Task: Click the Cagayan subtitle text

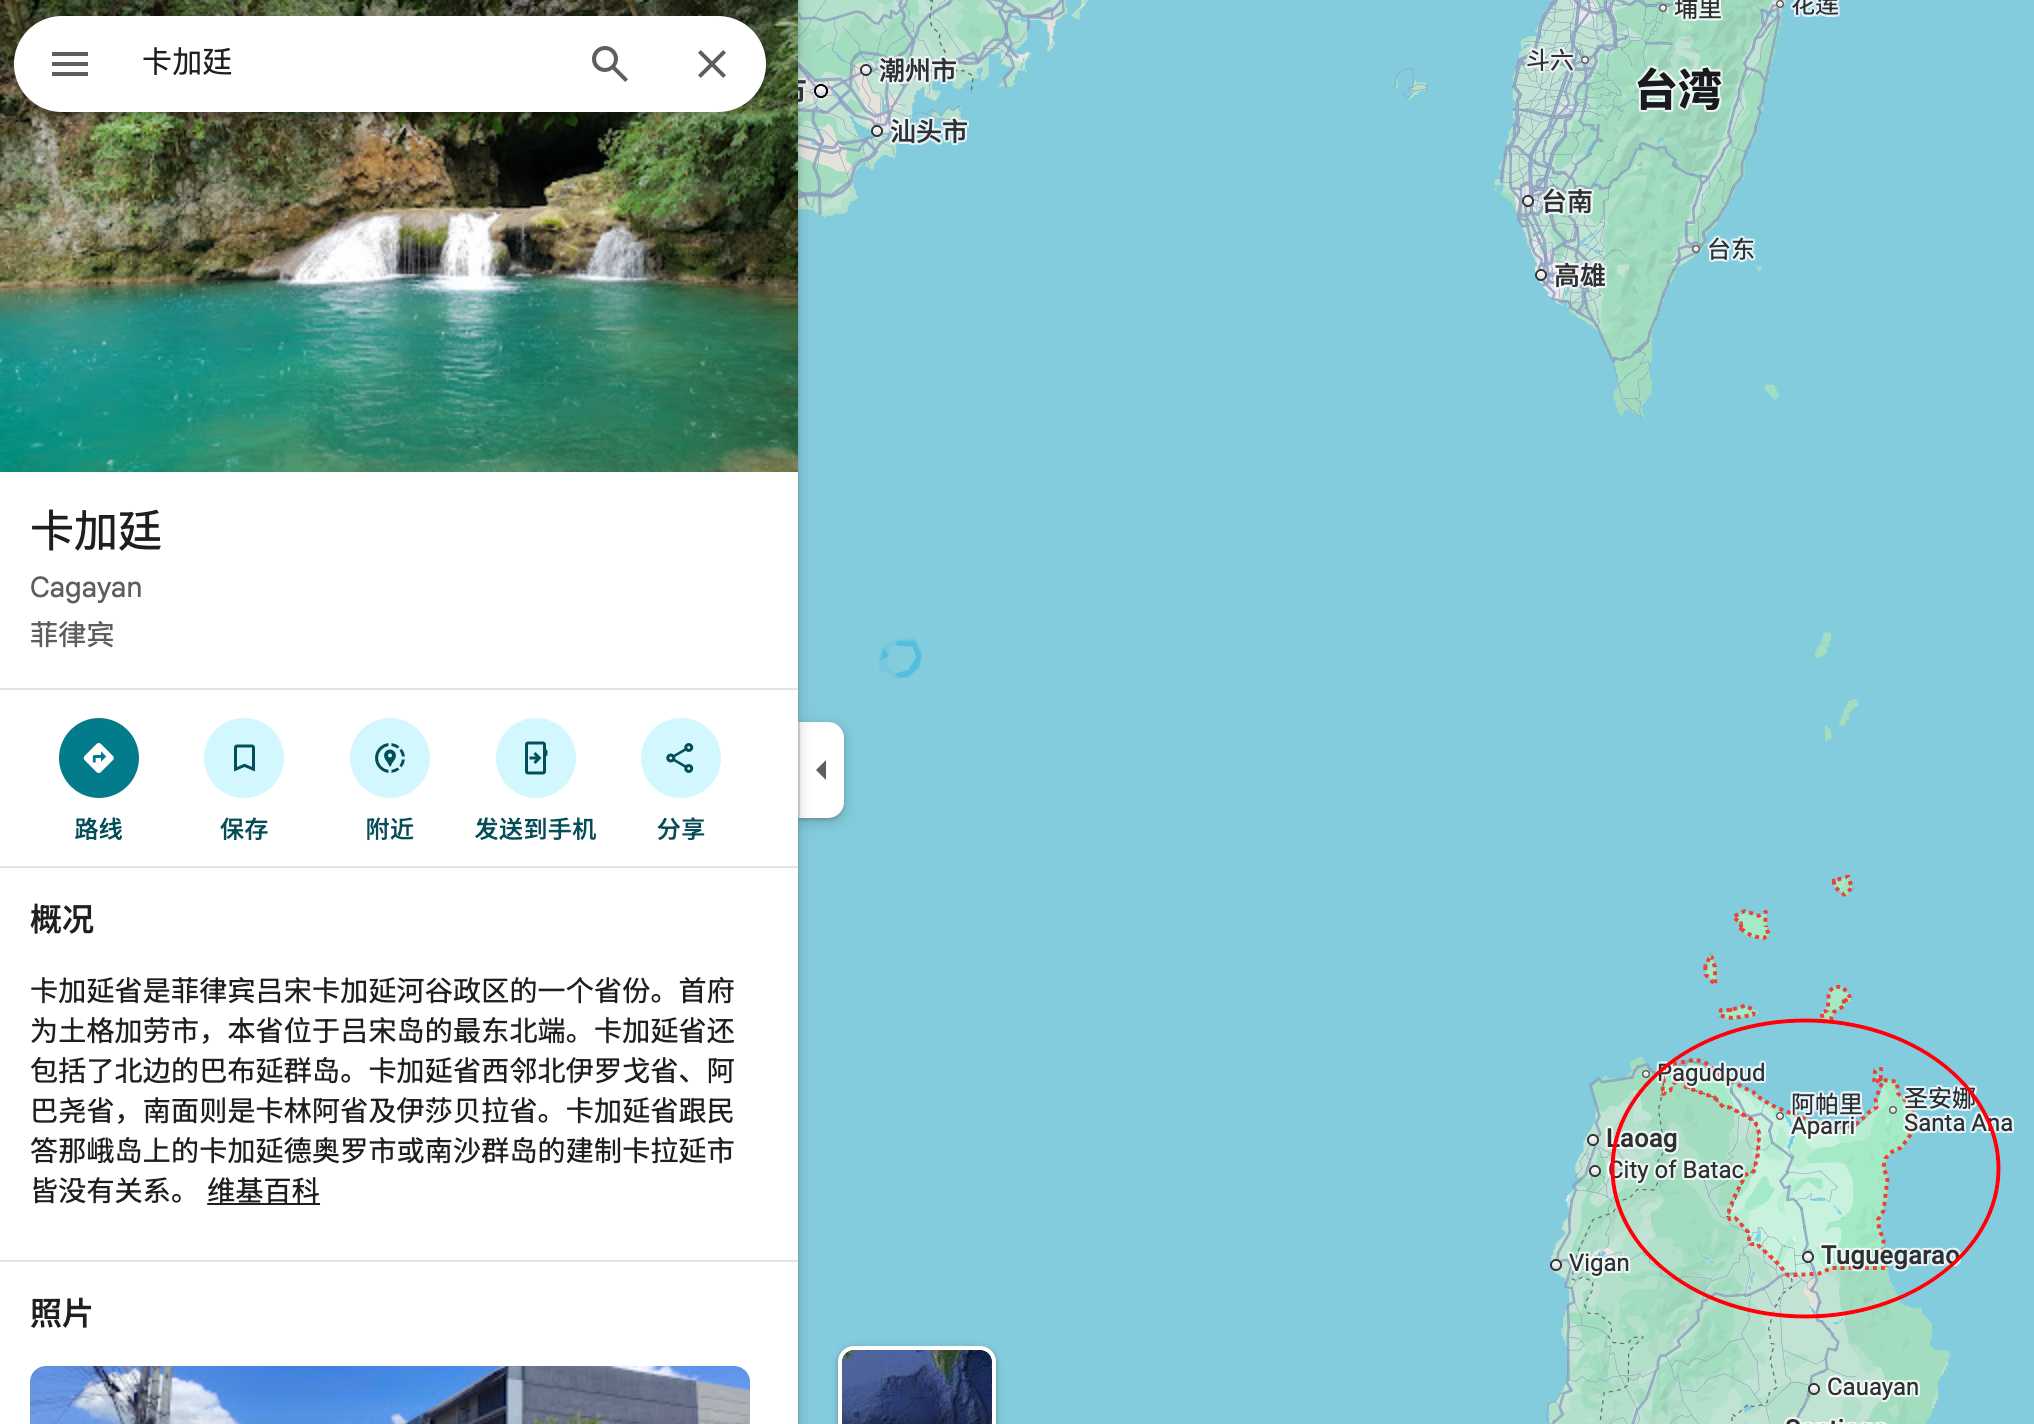Action: [86, 587]
